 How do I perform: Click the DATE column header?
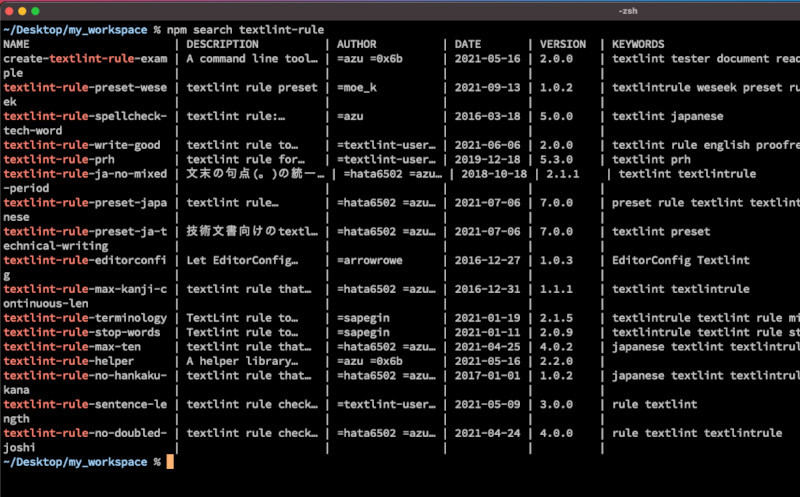tap(468, 44)
